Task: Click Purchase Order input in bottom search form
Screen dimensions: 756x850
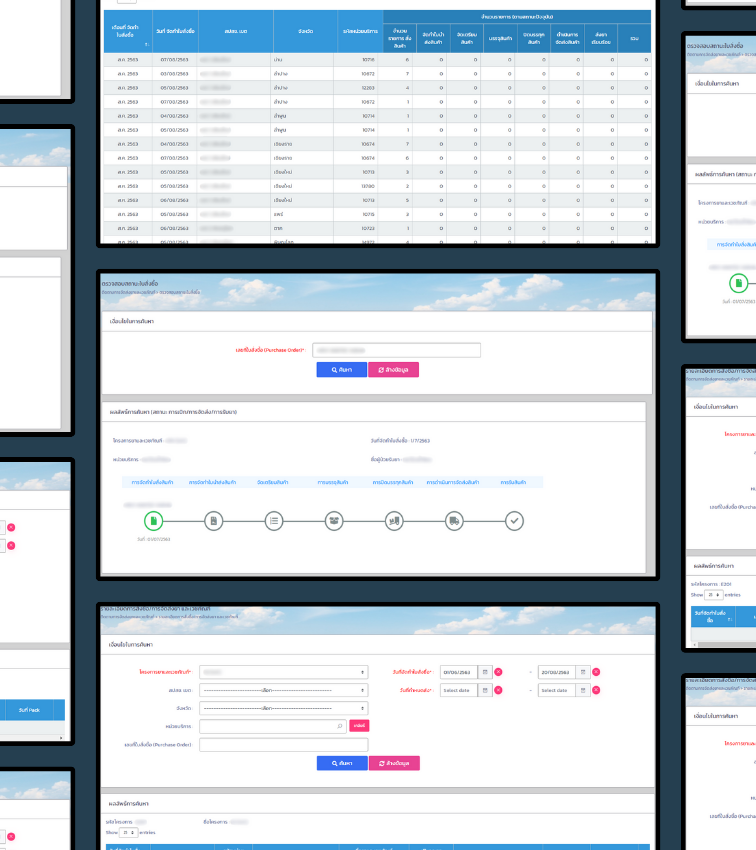Action: 283,744
